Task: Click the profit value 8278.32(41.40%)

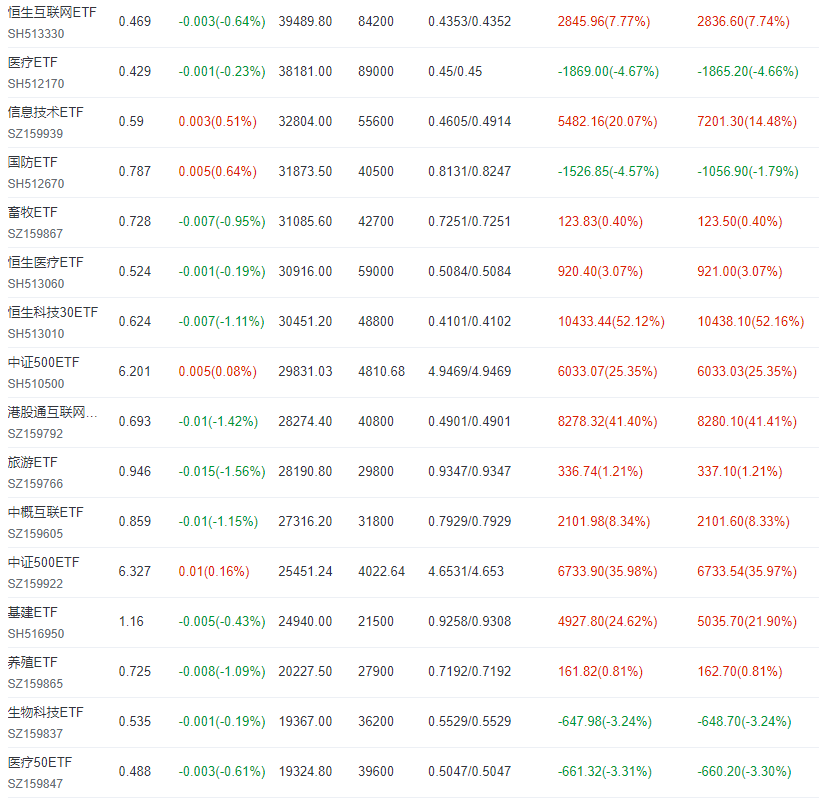Action: pyautogui.click(x=607, y=421)
